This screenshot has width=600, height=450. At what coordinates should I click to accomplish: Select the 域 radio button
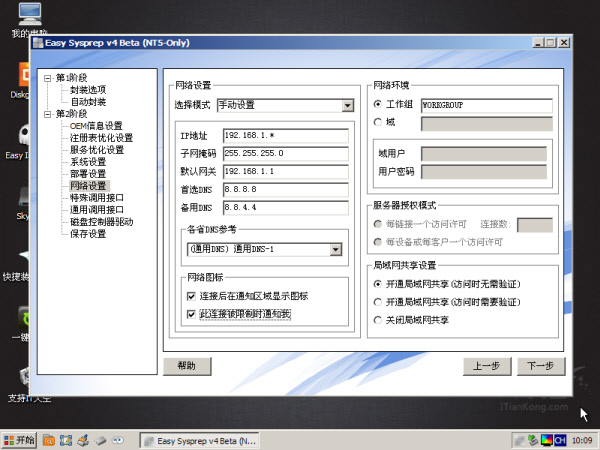(x=378, y=122)
